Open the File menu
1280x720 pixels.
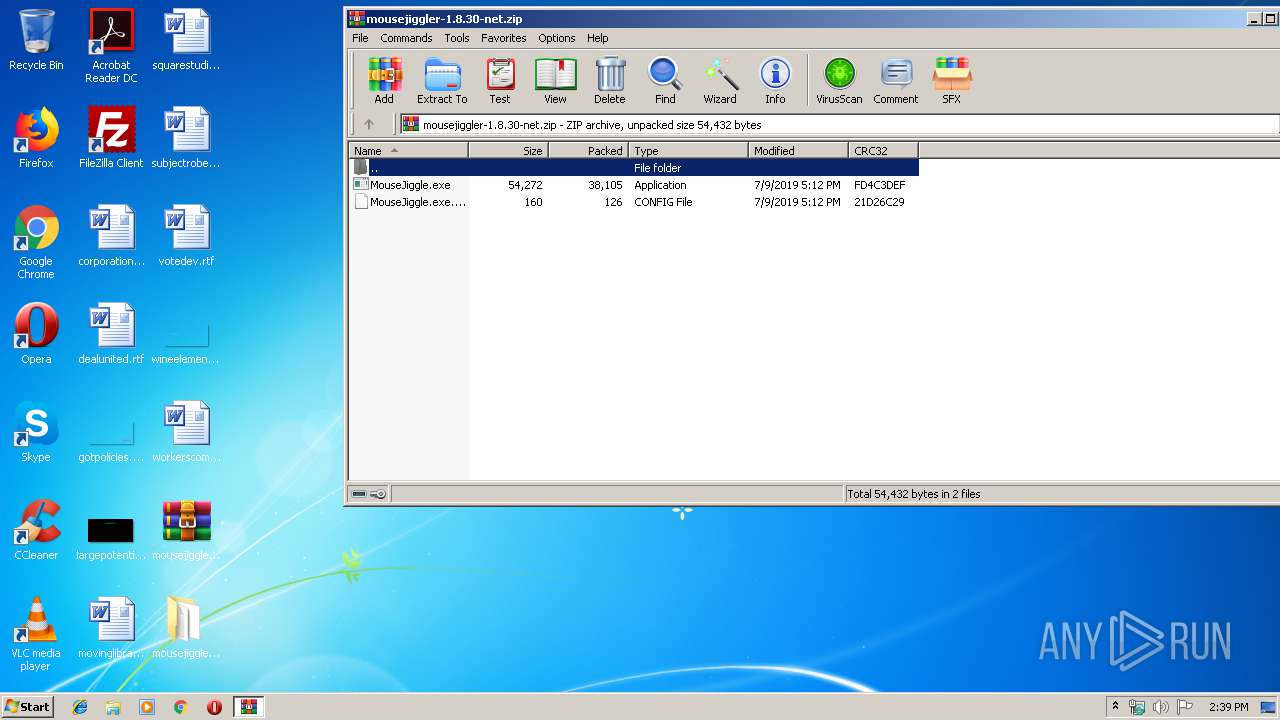pos(360,38)
